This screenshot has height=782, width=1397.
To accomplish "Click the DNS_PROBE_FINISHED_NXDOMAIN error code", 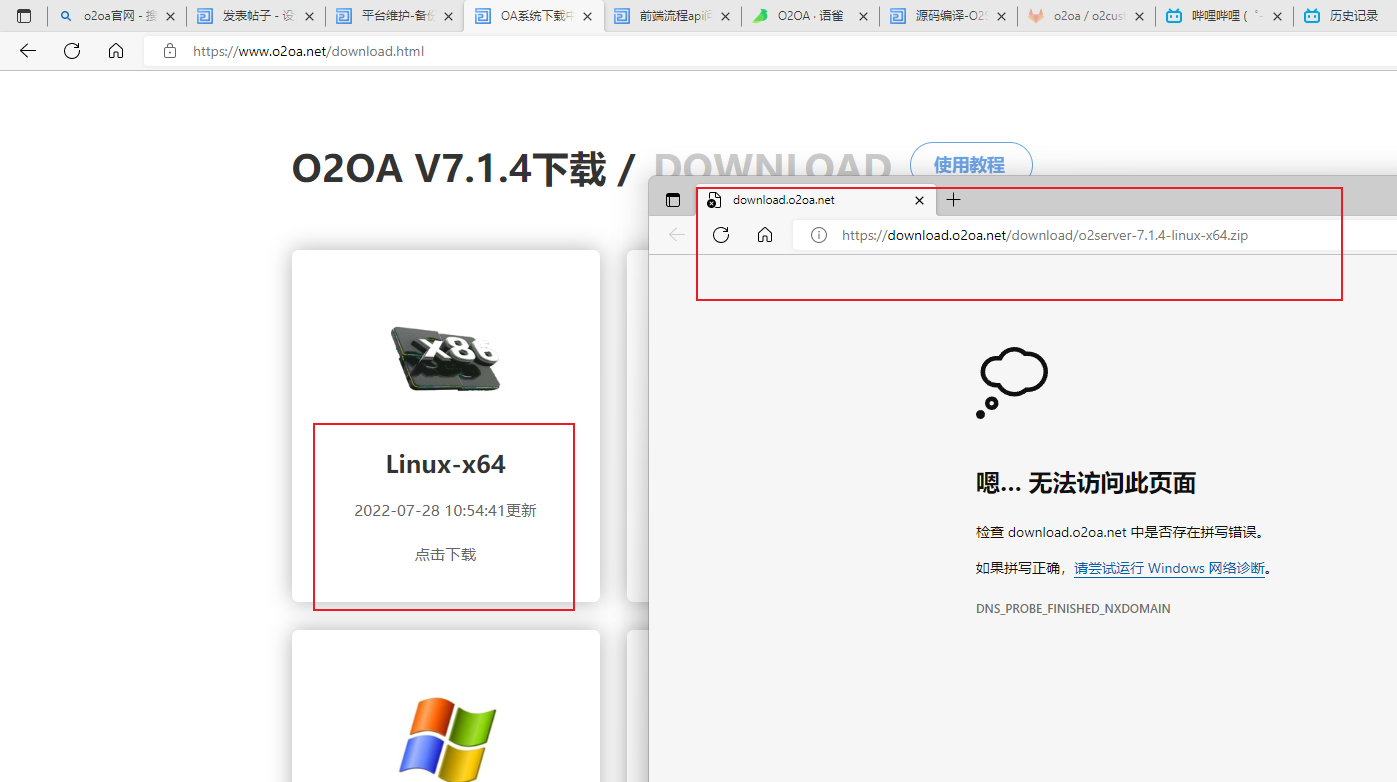I will pos(1073,608).
